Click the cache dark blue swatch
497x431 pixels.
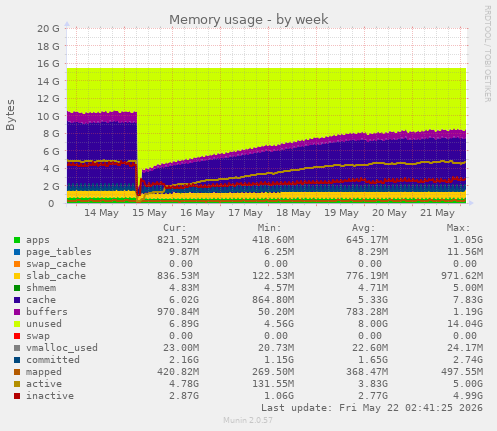[x=17, y=300]
